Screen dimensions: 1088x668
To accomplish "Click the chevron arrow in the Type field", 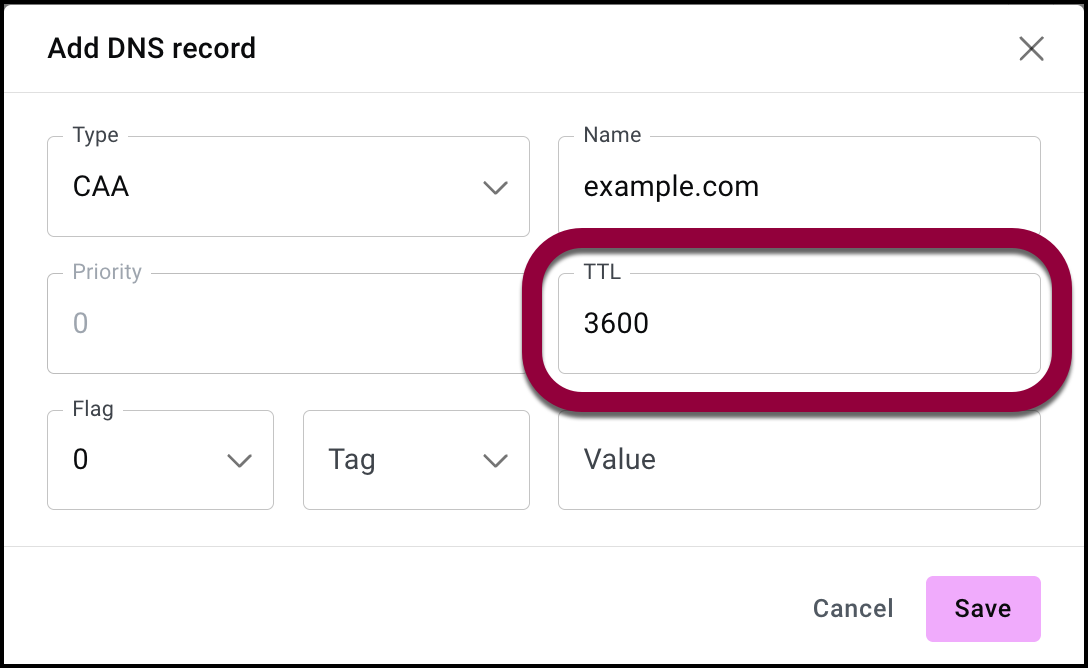I will (x=495, y=187).
